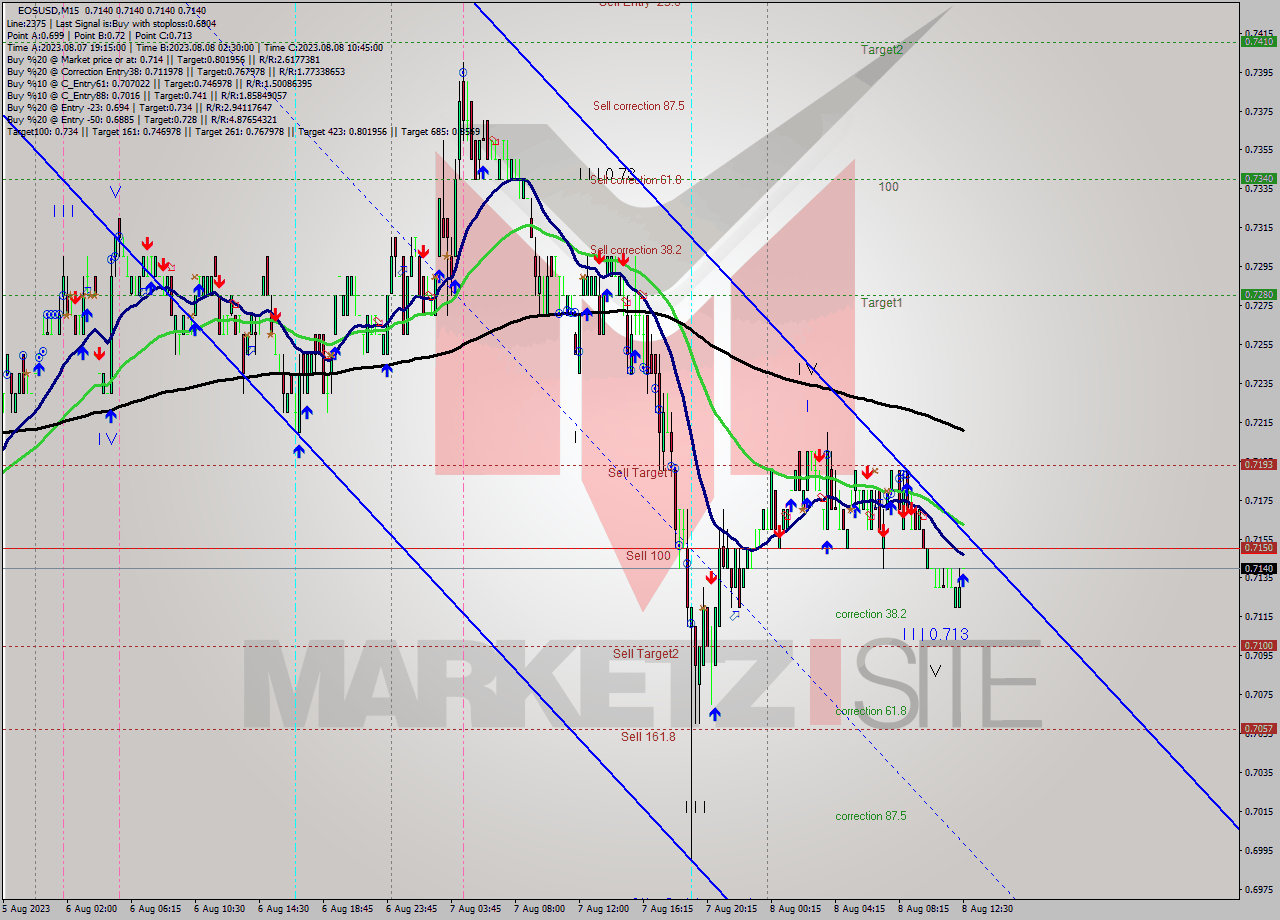Select the 'Sell Target2' label
This screenshot has width=1280, height=920.
[x=646, y=654]
